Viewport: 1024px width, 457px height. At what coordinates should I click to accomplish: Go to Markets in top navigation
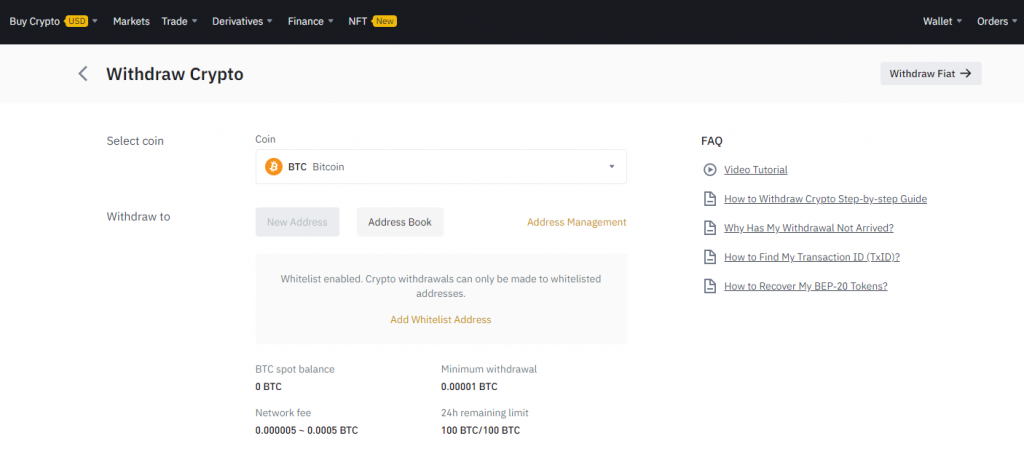[x=131, y=22]
